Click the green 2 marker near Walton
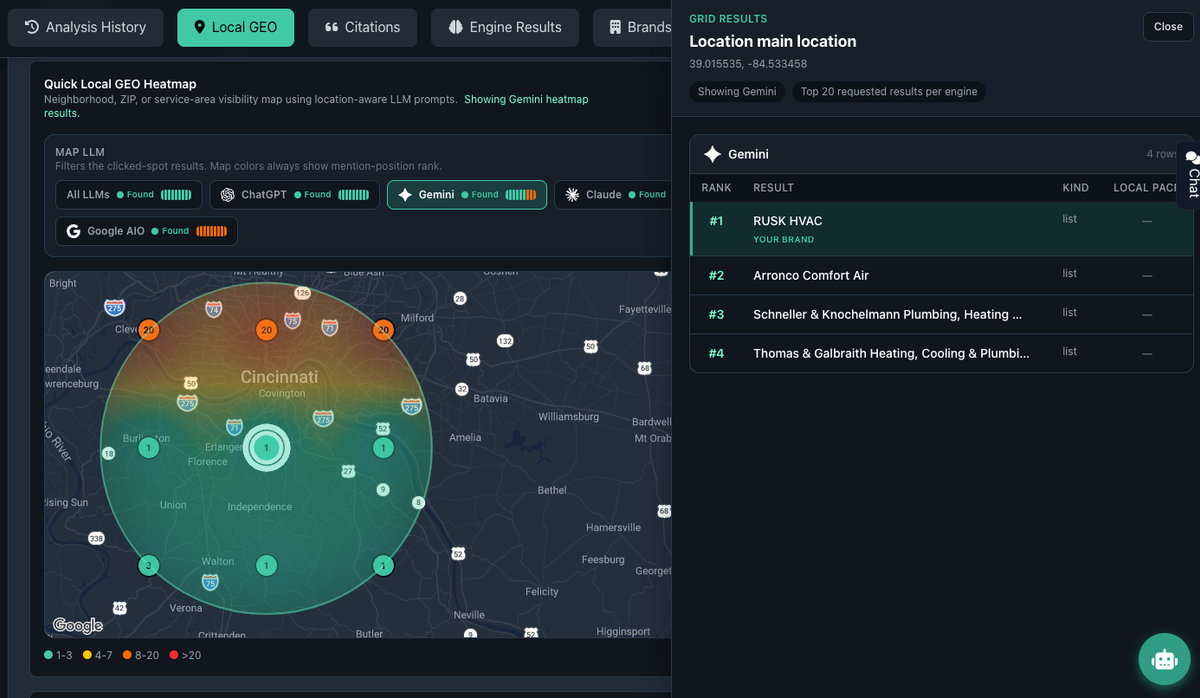This screenshot has height=698, width=1200. click(148, 566)
